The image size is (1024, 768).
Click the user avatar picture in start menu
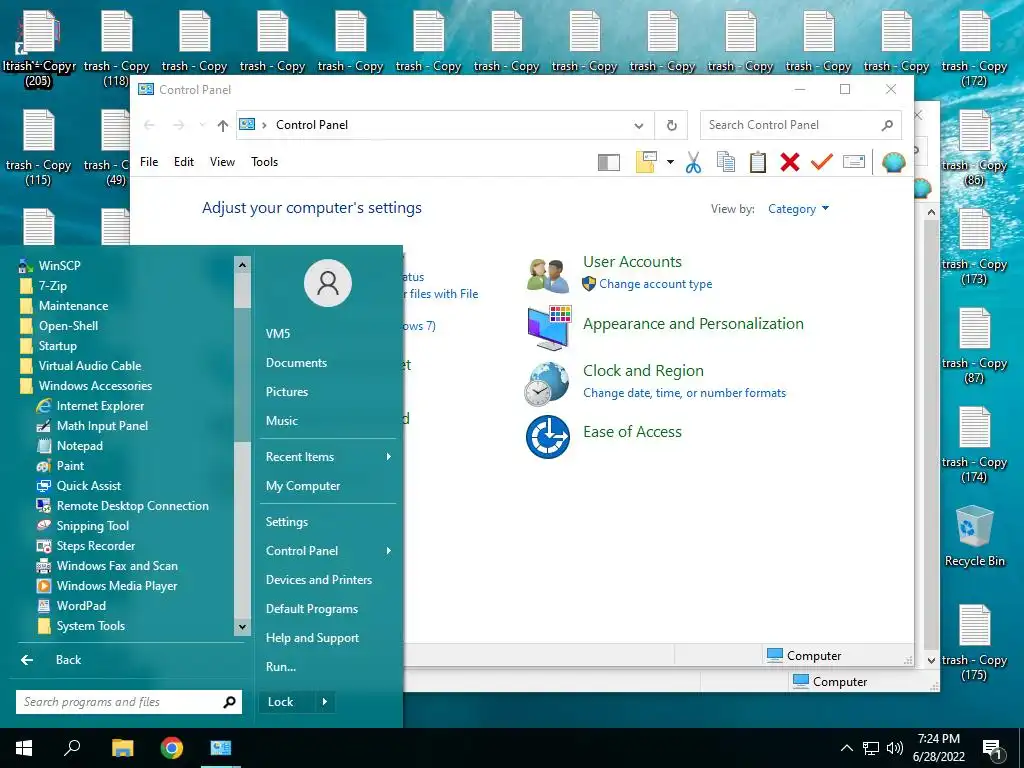pyautogui.click(x=328, y=283)
